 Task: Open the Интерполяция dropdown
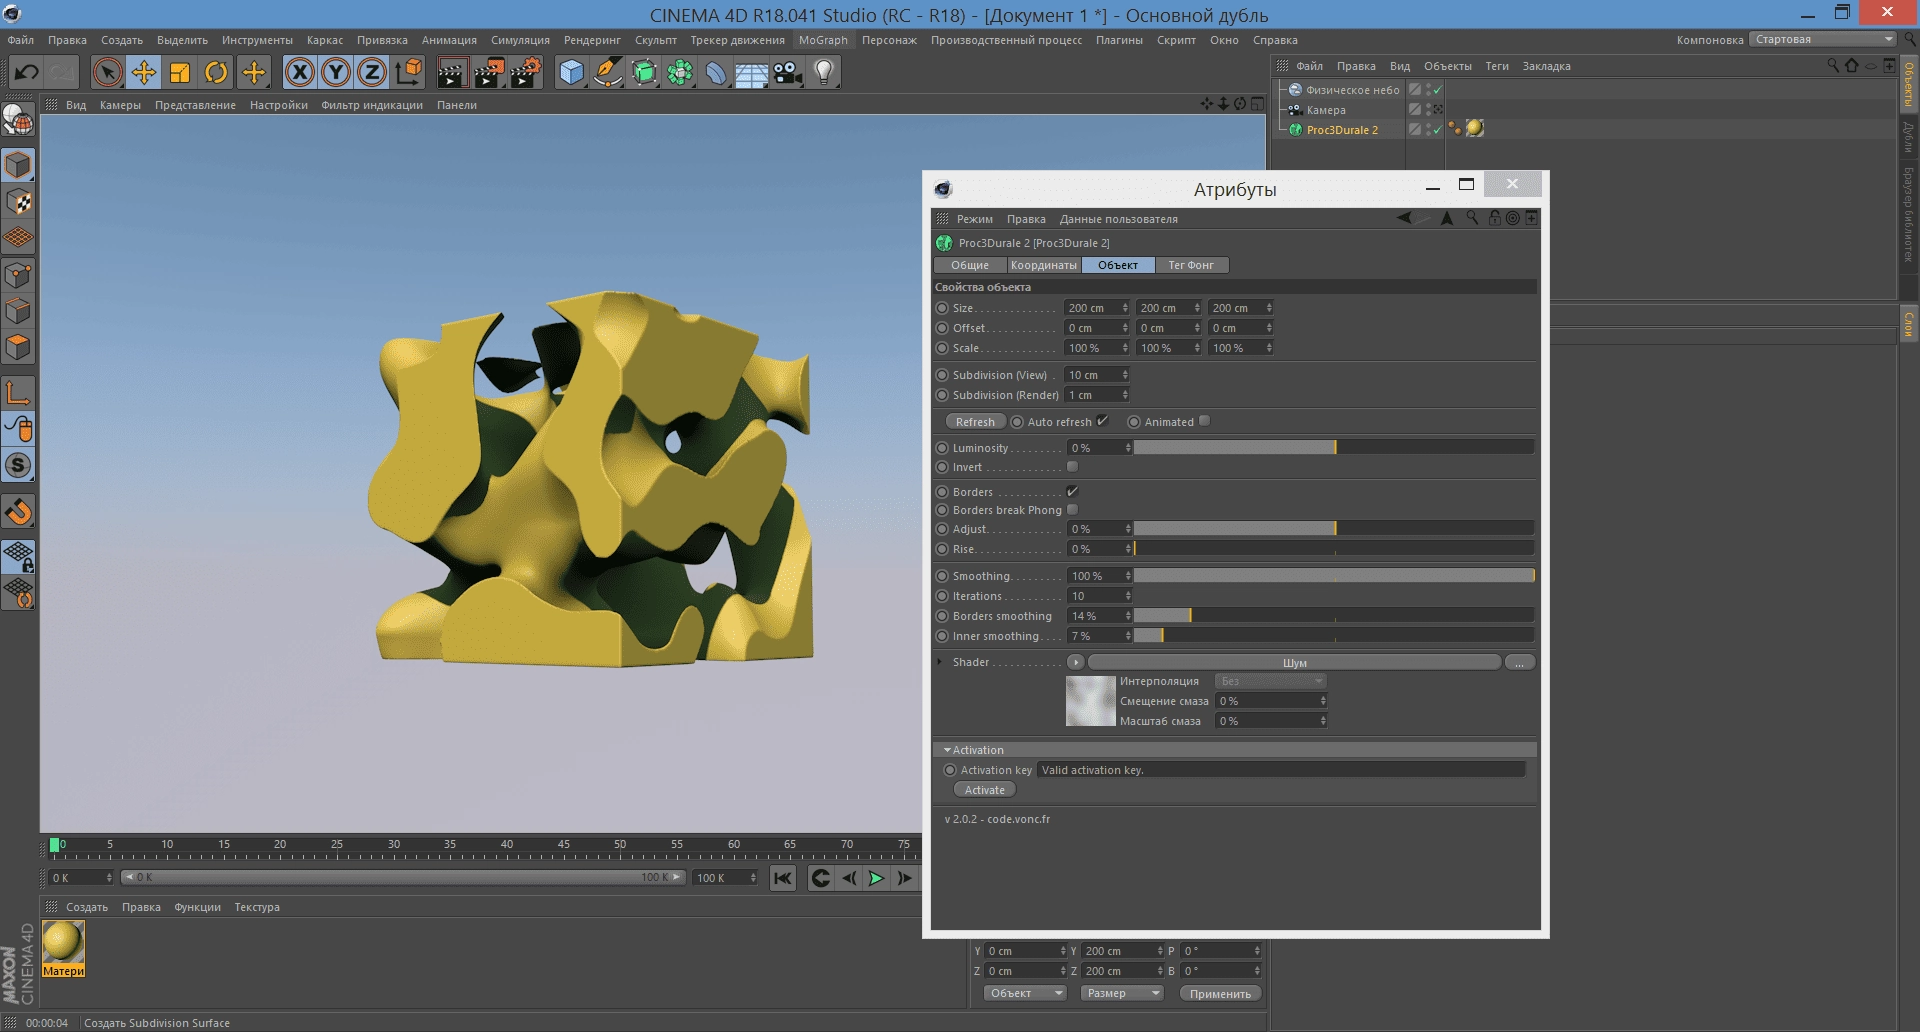1270,681
